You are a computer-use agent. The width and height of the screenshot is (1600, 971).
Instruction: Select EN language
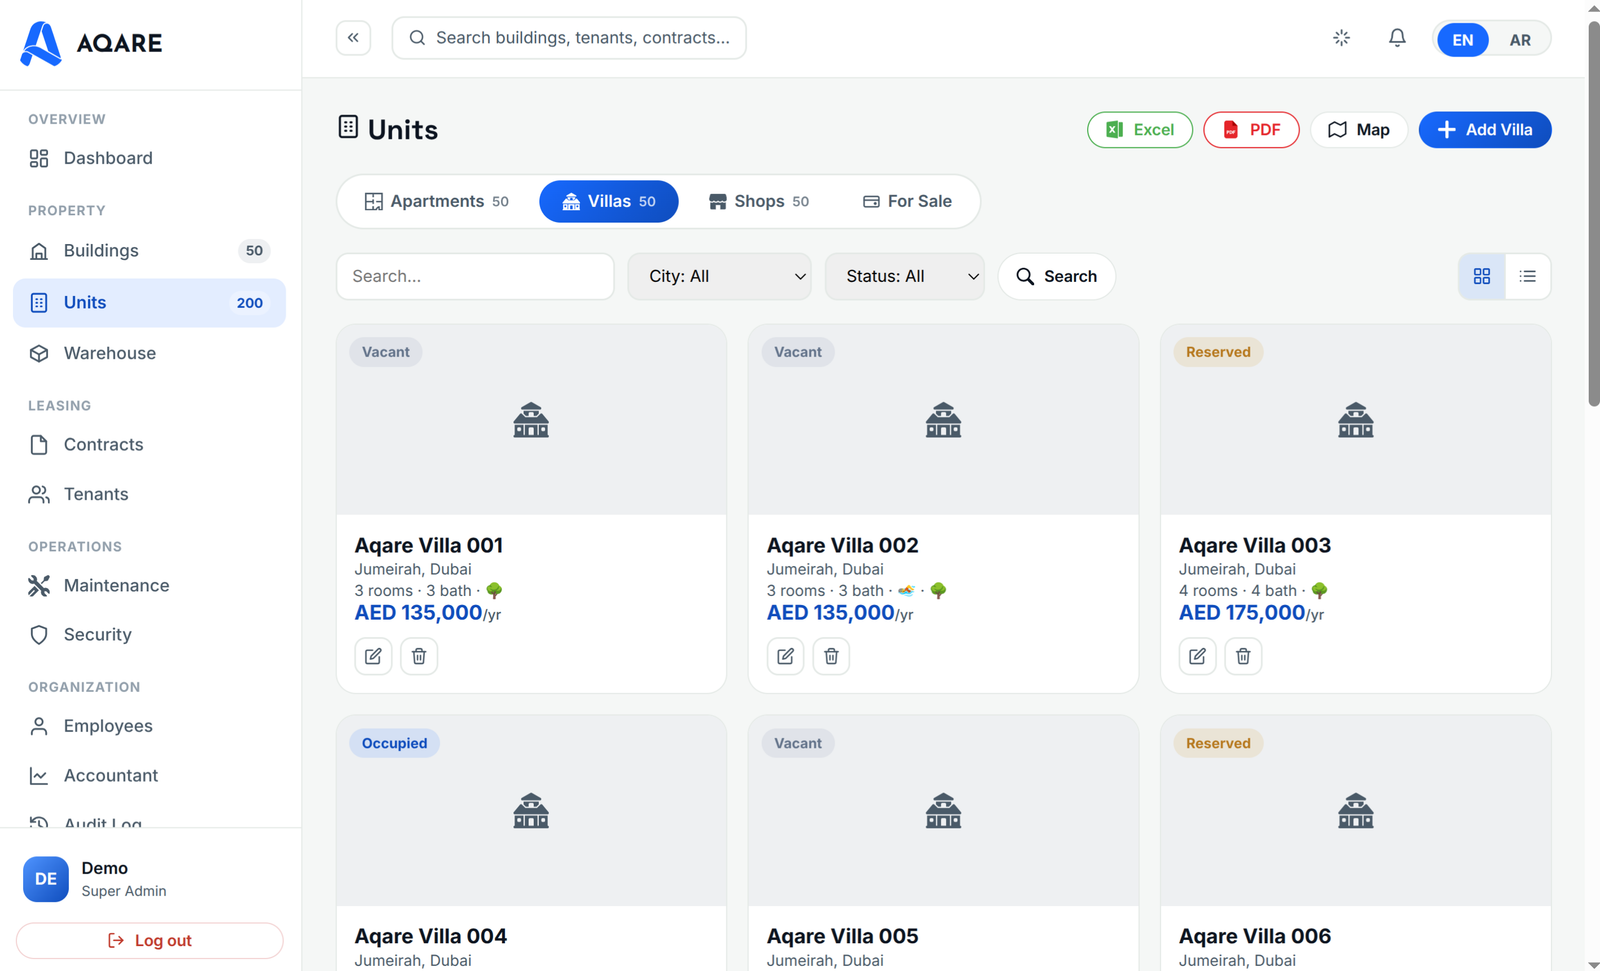1462,40
